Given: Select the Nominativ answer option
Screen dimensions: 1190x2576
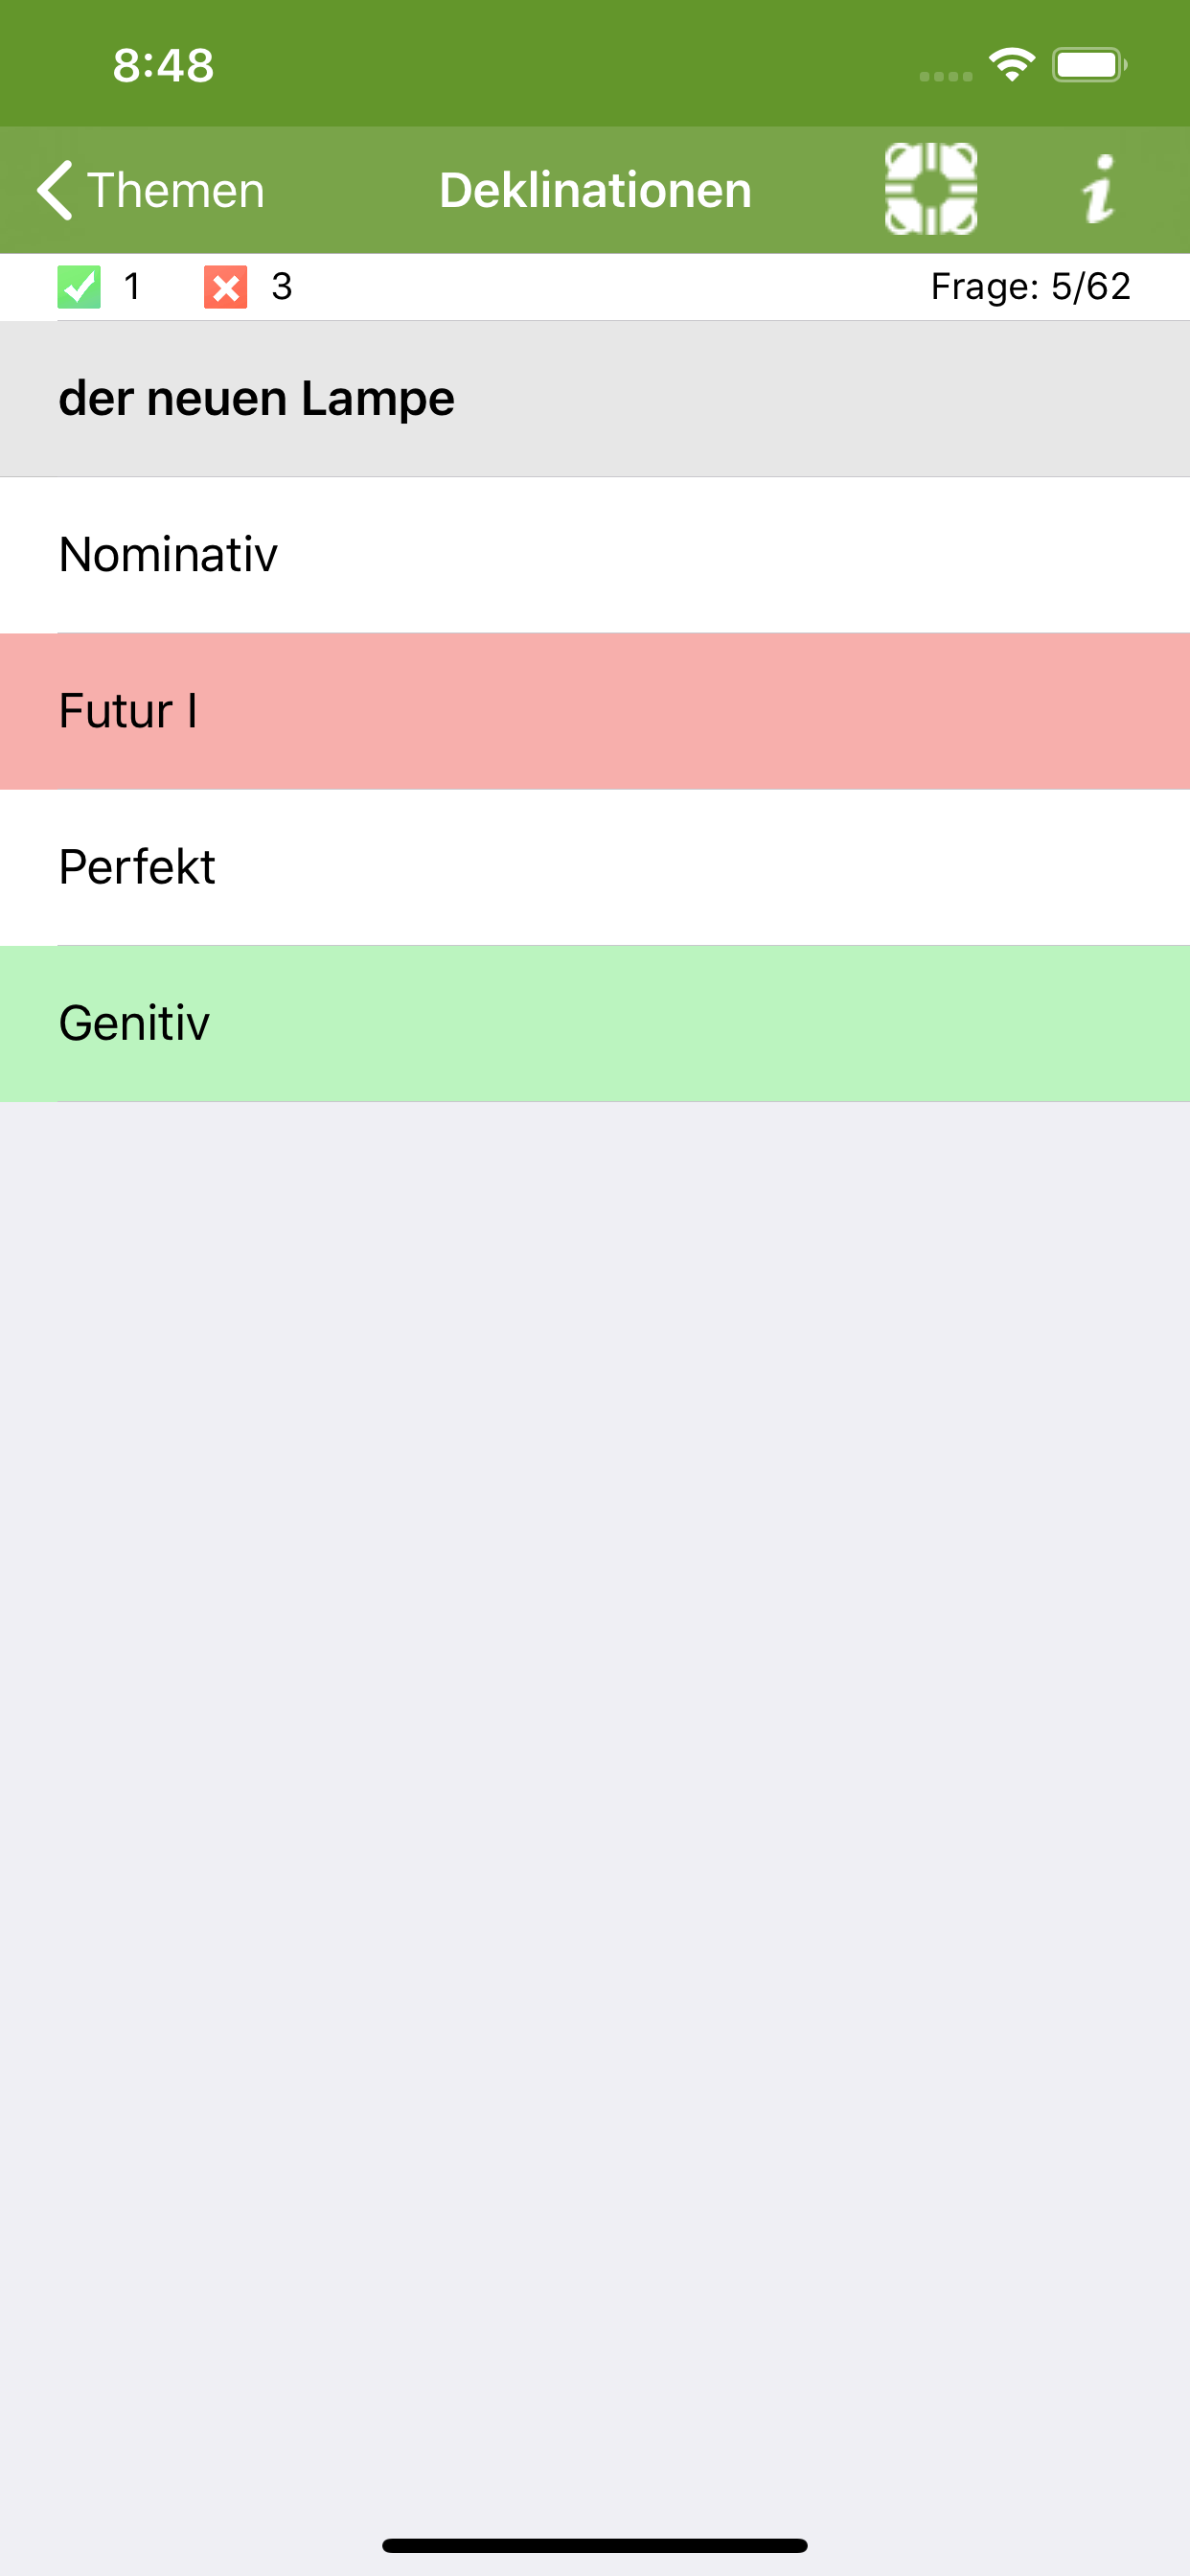Looking at the screenshot, I should click(595, 555).
